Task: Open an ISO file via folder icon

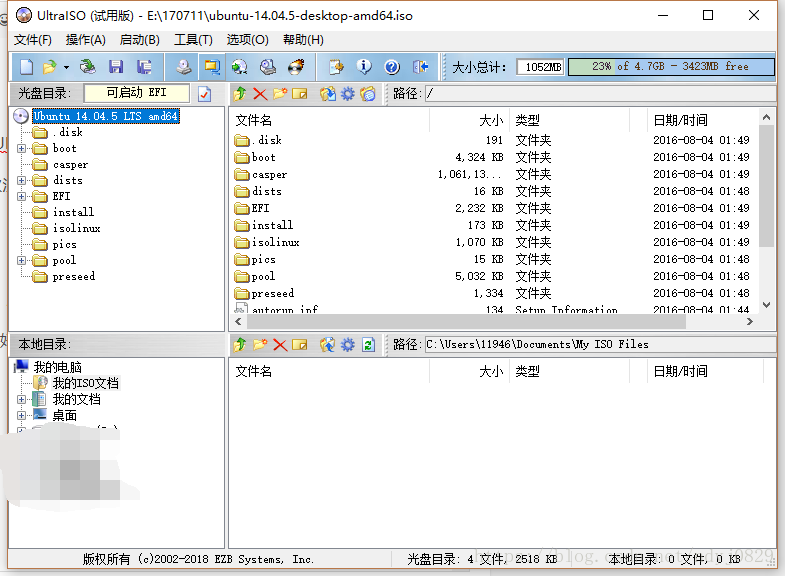Action: tap(50, 67)
